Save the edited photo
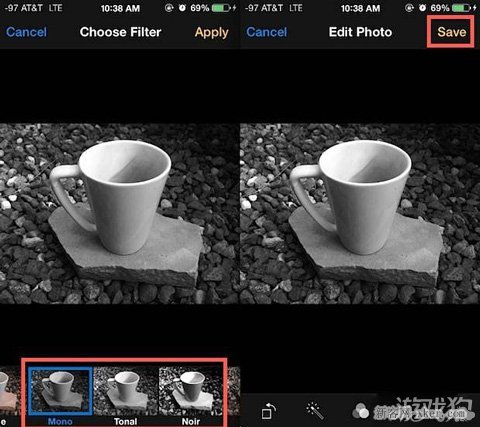This screenshot has height=427, width=480. pyautogui.click(x=451, y=32)
